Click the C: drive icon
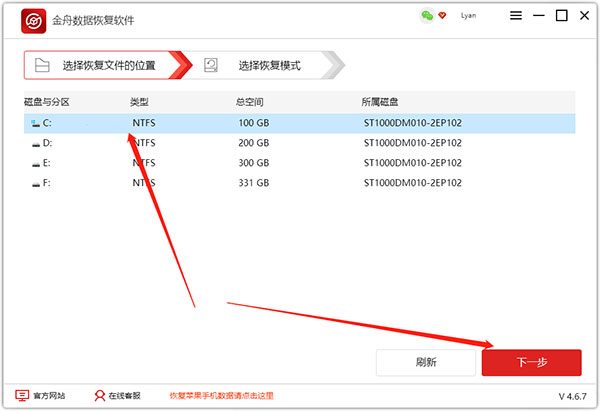This screenshot has height=411, width=600. point(36,123)
